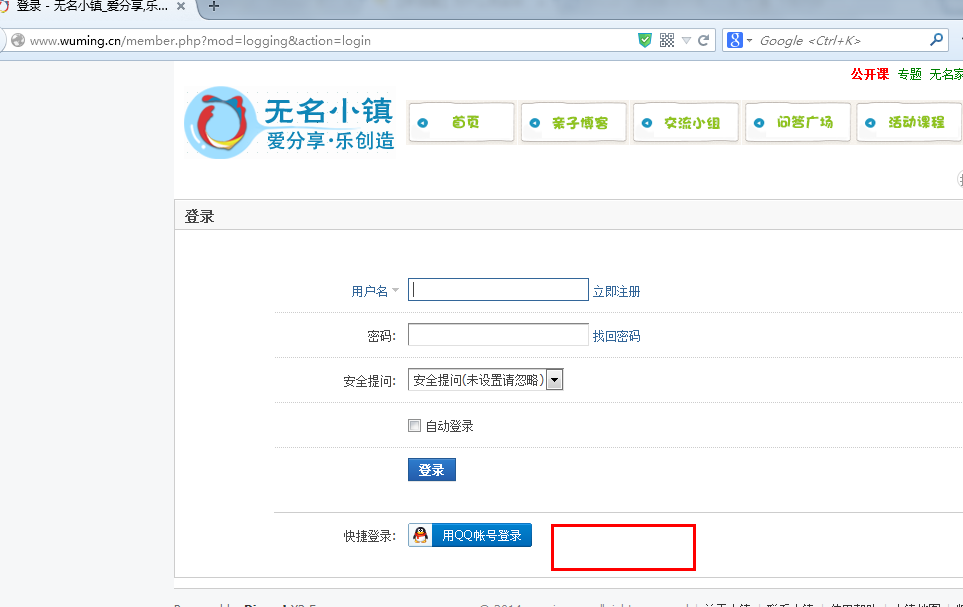Open the 专题 link
Screen dimensions: 963x607
pos(910,74)
